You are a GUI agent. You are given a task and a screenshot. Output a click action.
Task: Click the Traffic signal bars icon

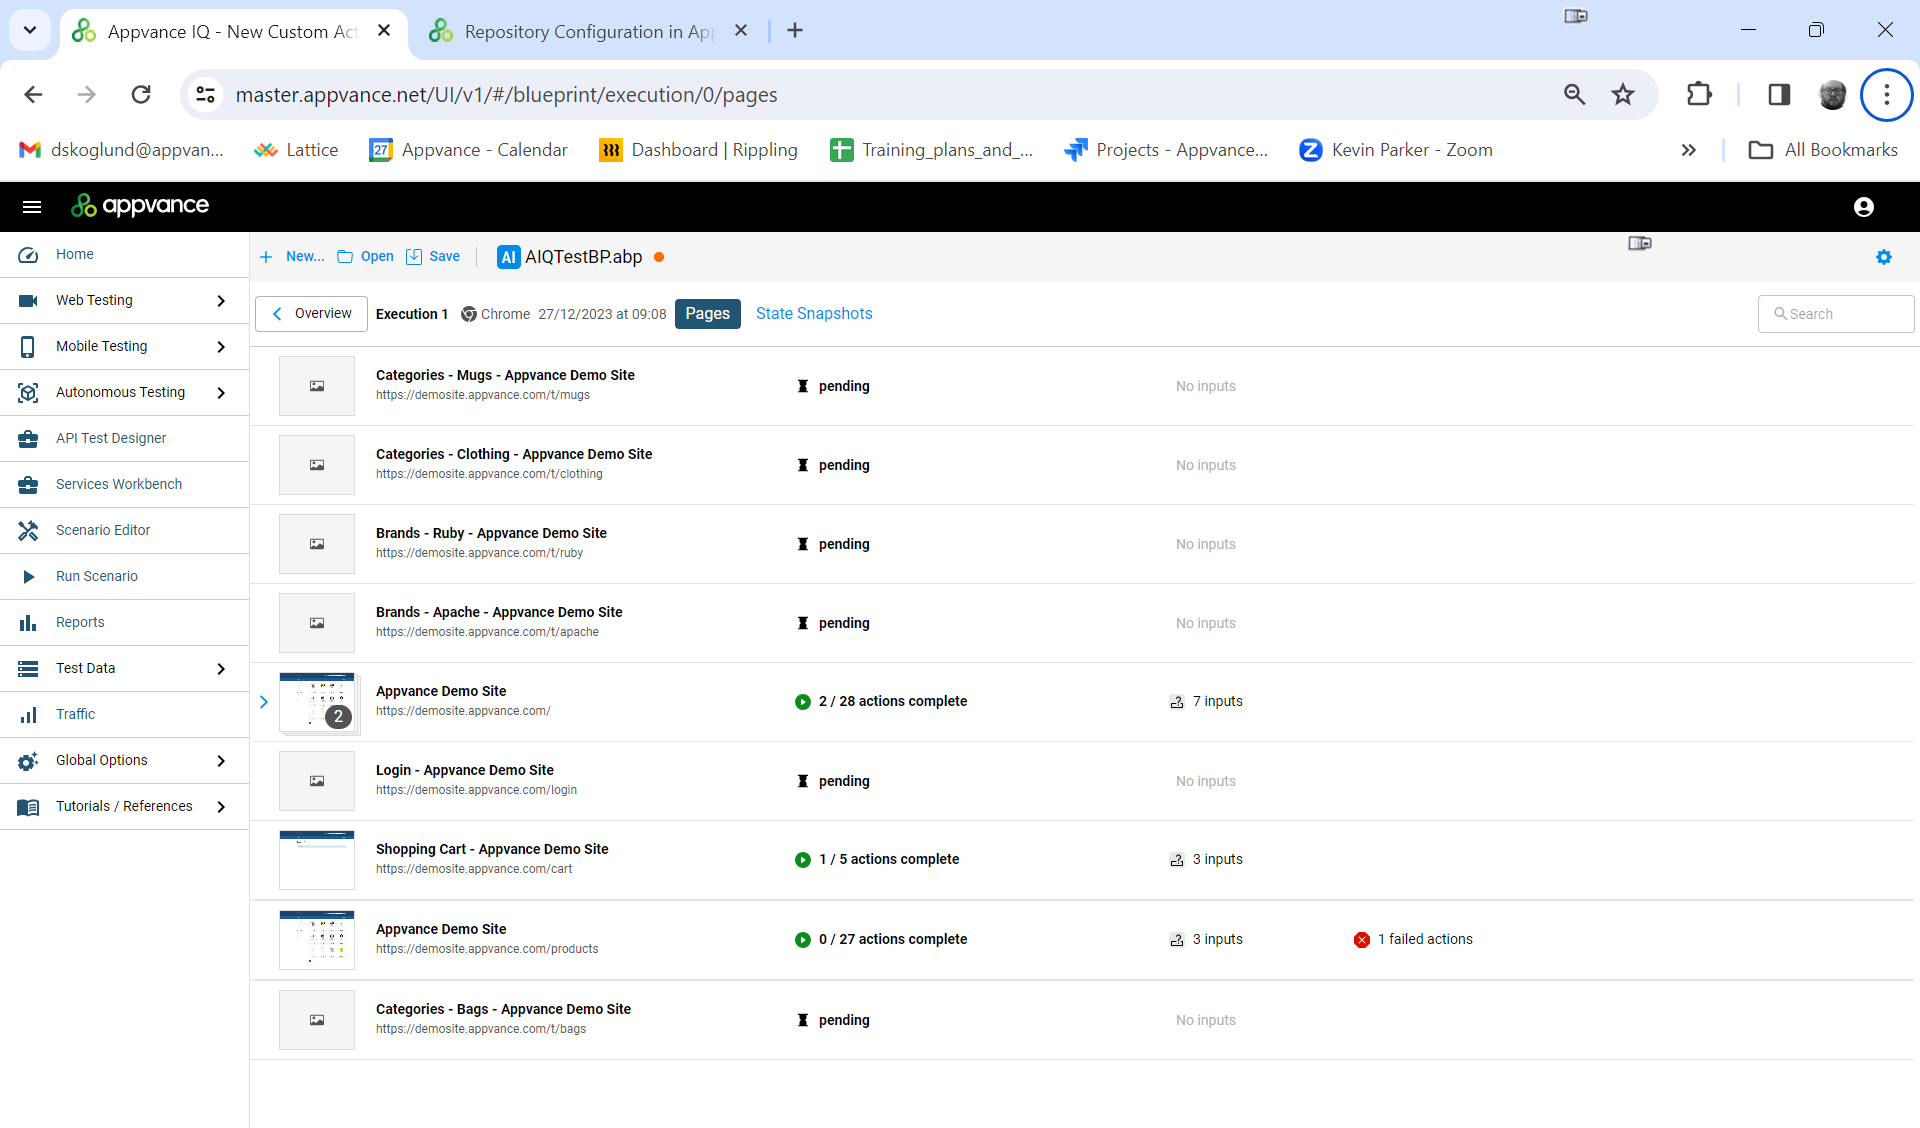pyautogui.click(x=28, y=715)
